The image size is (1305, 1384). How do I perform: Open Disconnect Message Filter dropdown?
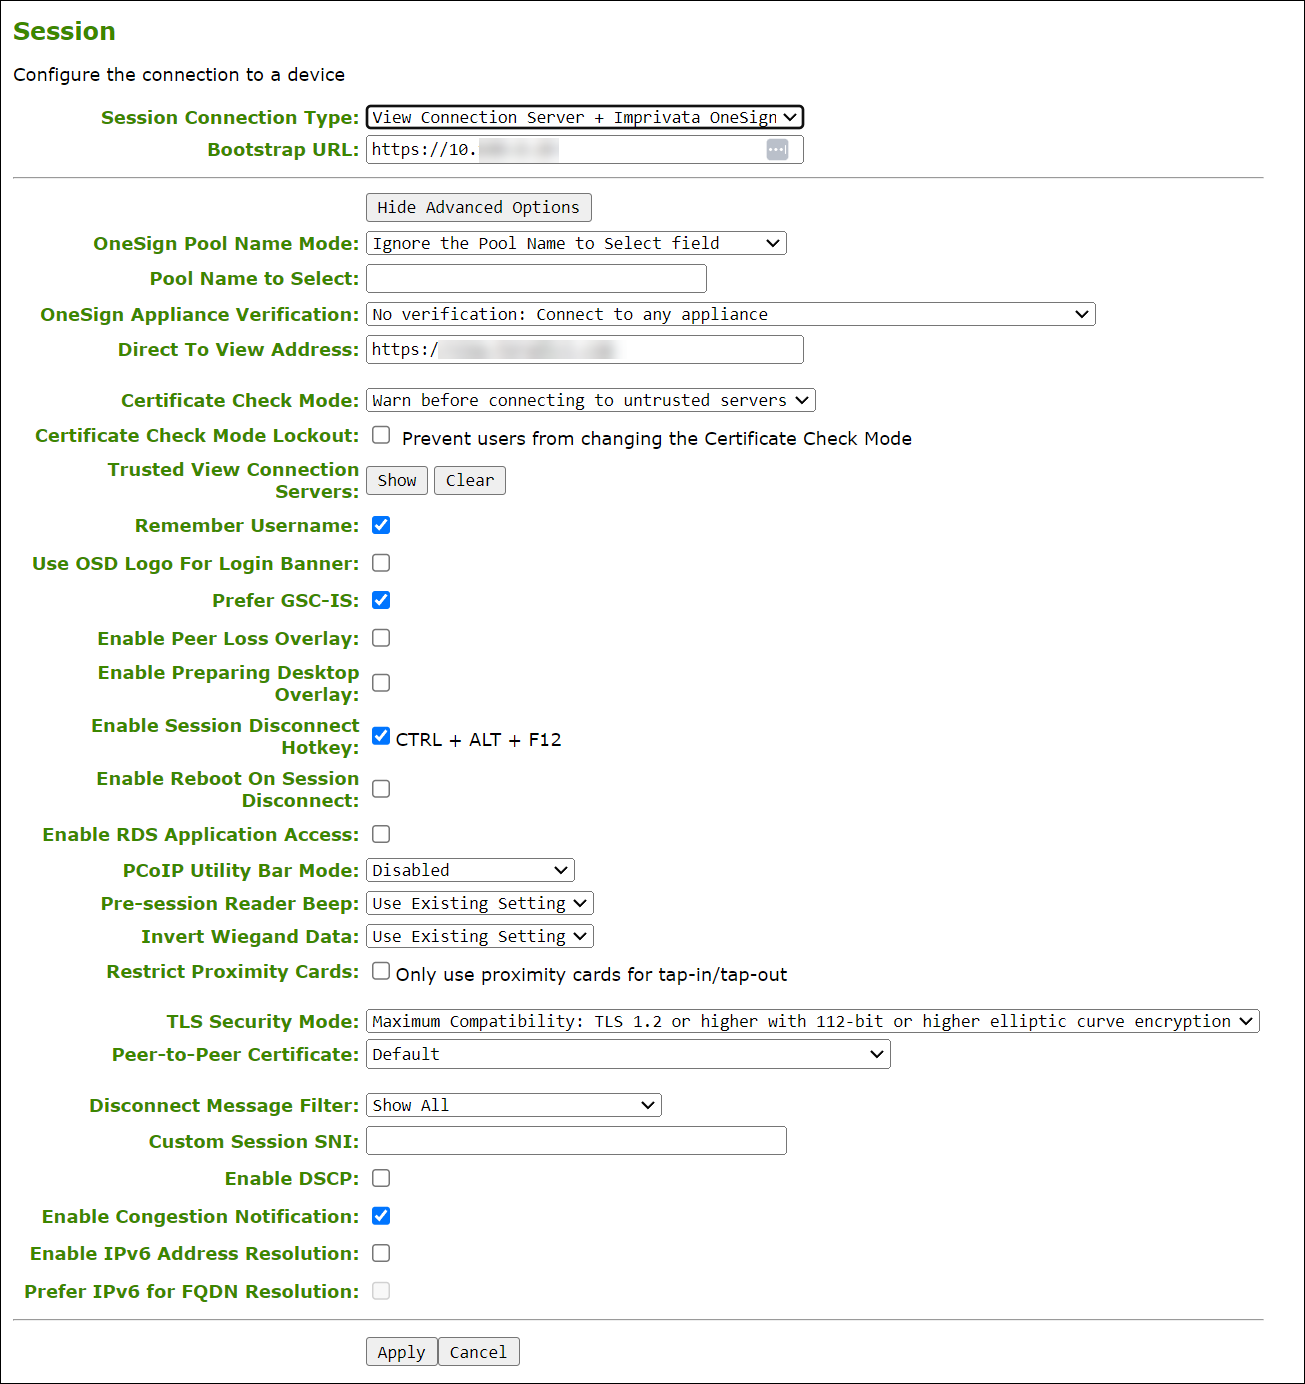(514, 1105)
